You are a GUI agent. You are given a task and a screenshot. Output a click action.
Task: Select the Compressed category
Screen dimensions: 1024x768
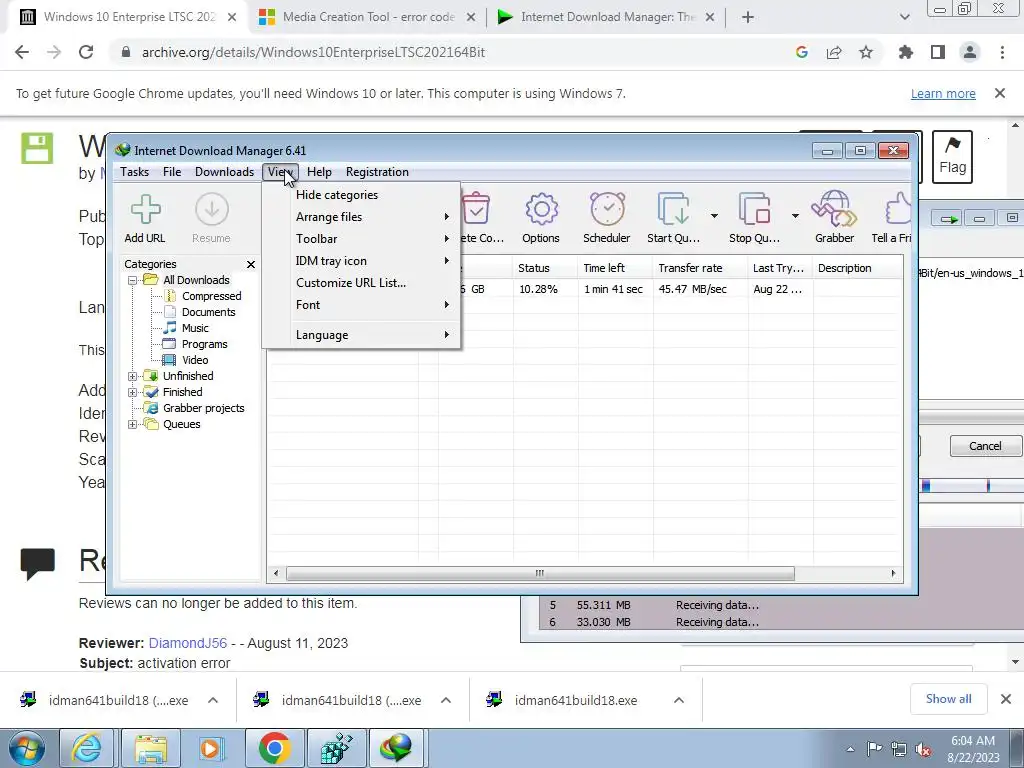(211, 296)
